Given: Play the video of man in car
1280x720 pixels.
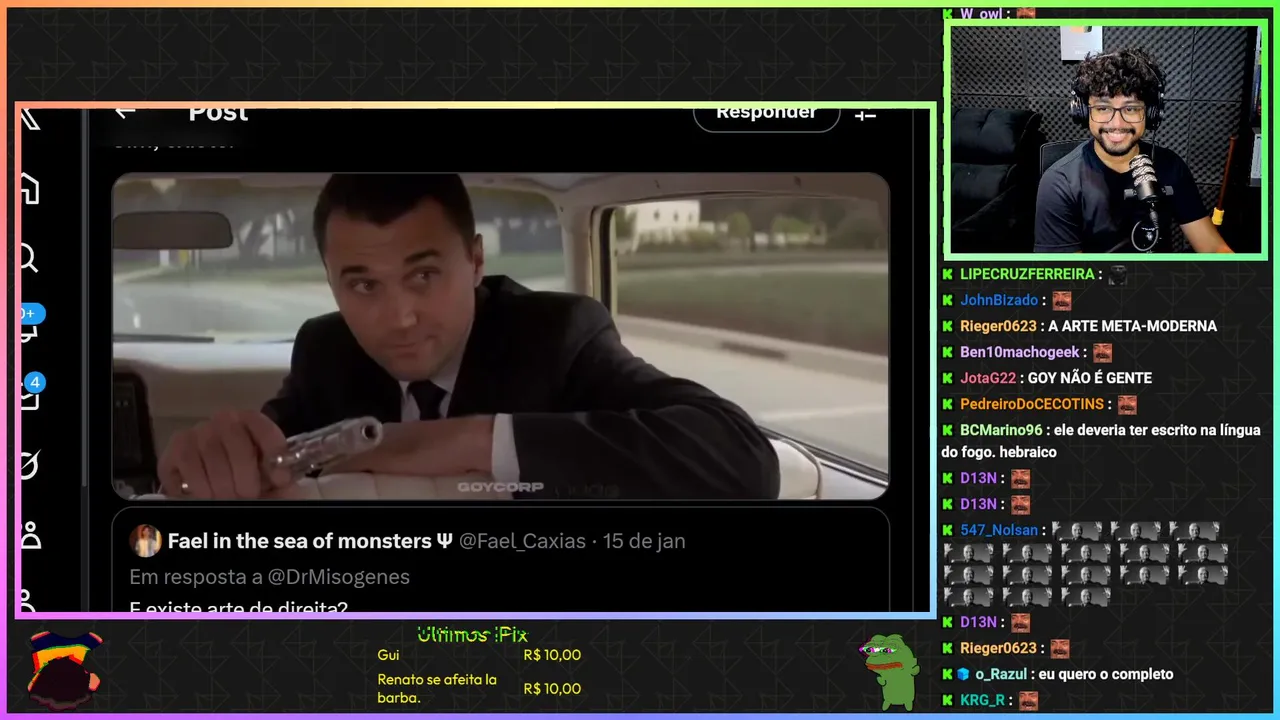Looking at the screenshot, I should [500, 336].
